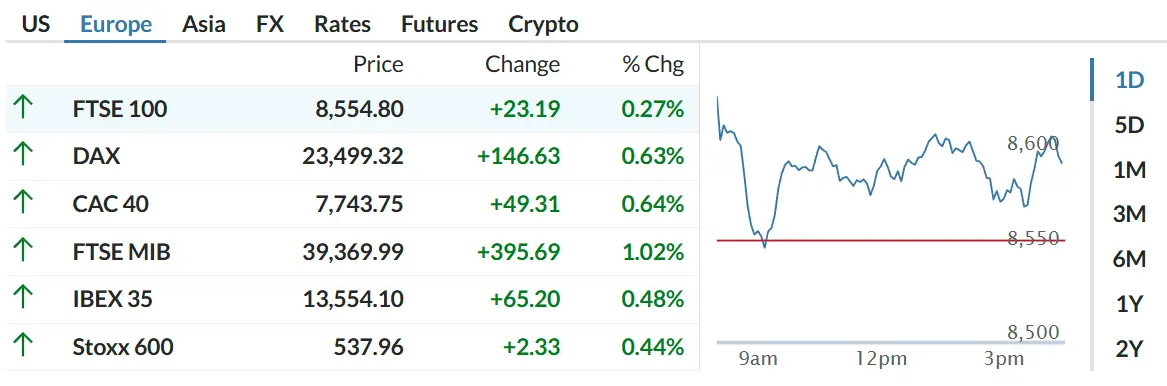Open the Stoxx 600 index link

point(123,347)
